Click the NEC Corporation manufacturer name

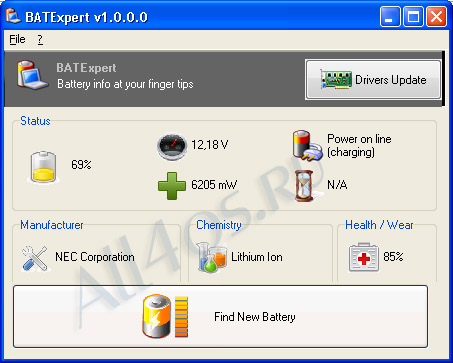(95, 257)
